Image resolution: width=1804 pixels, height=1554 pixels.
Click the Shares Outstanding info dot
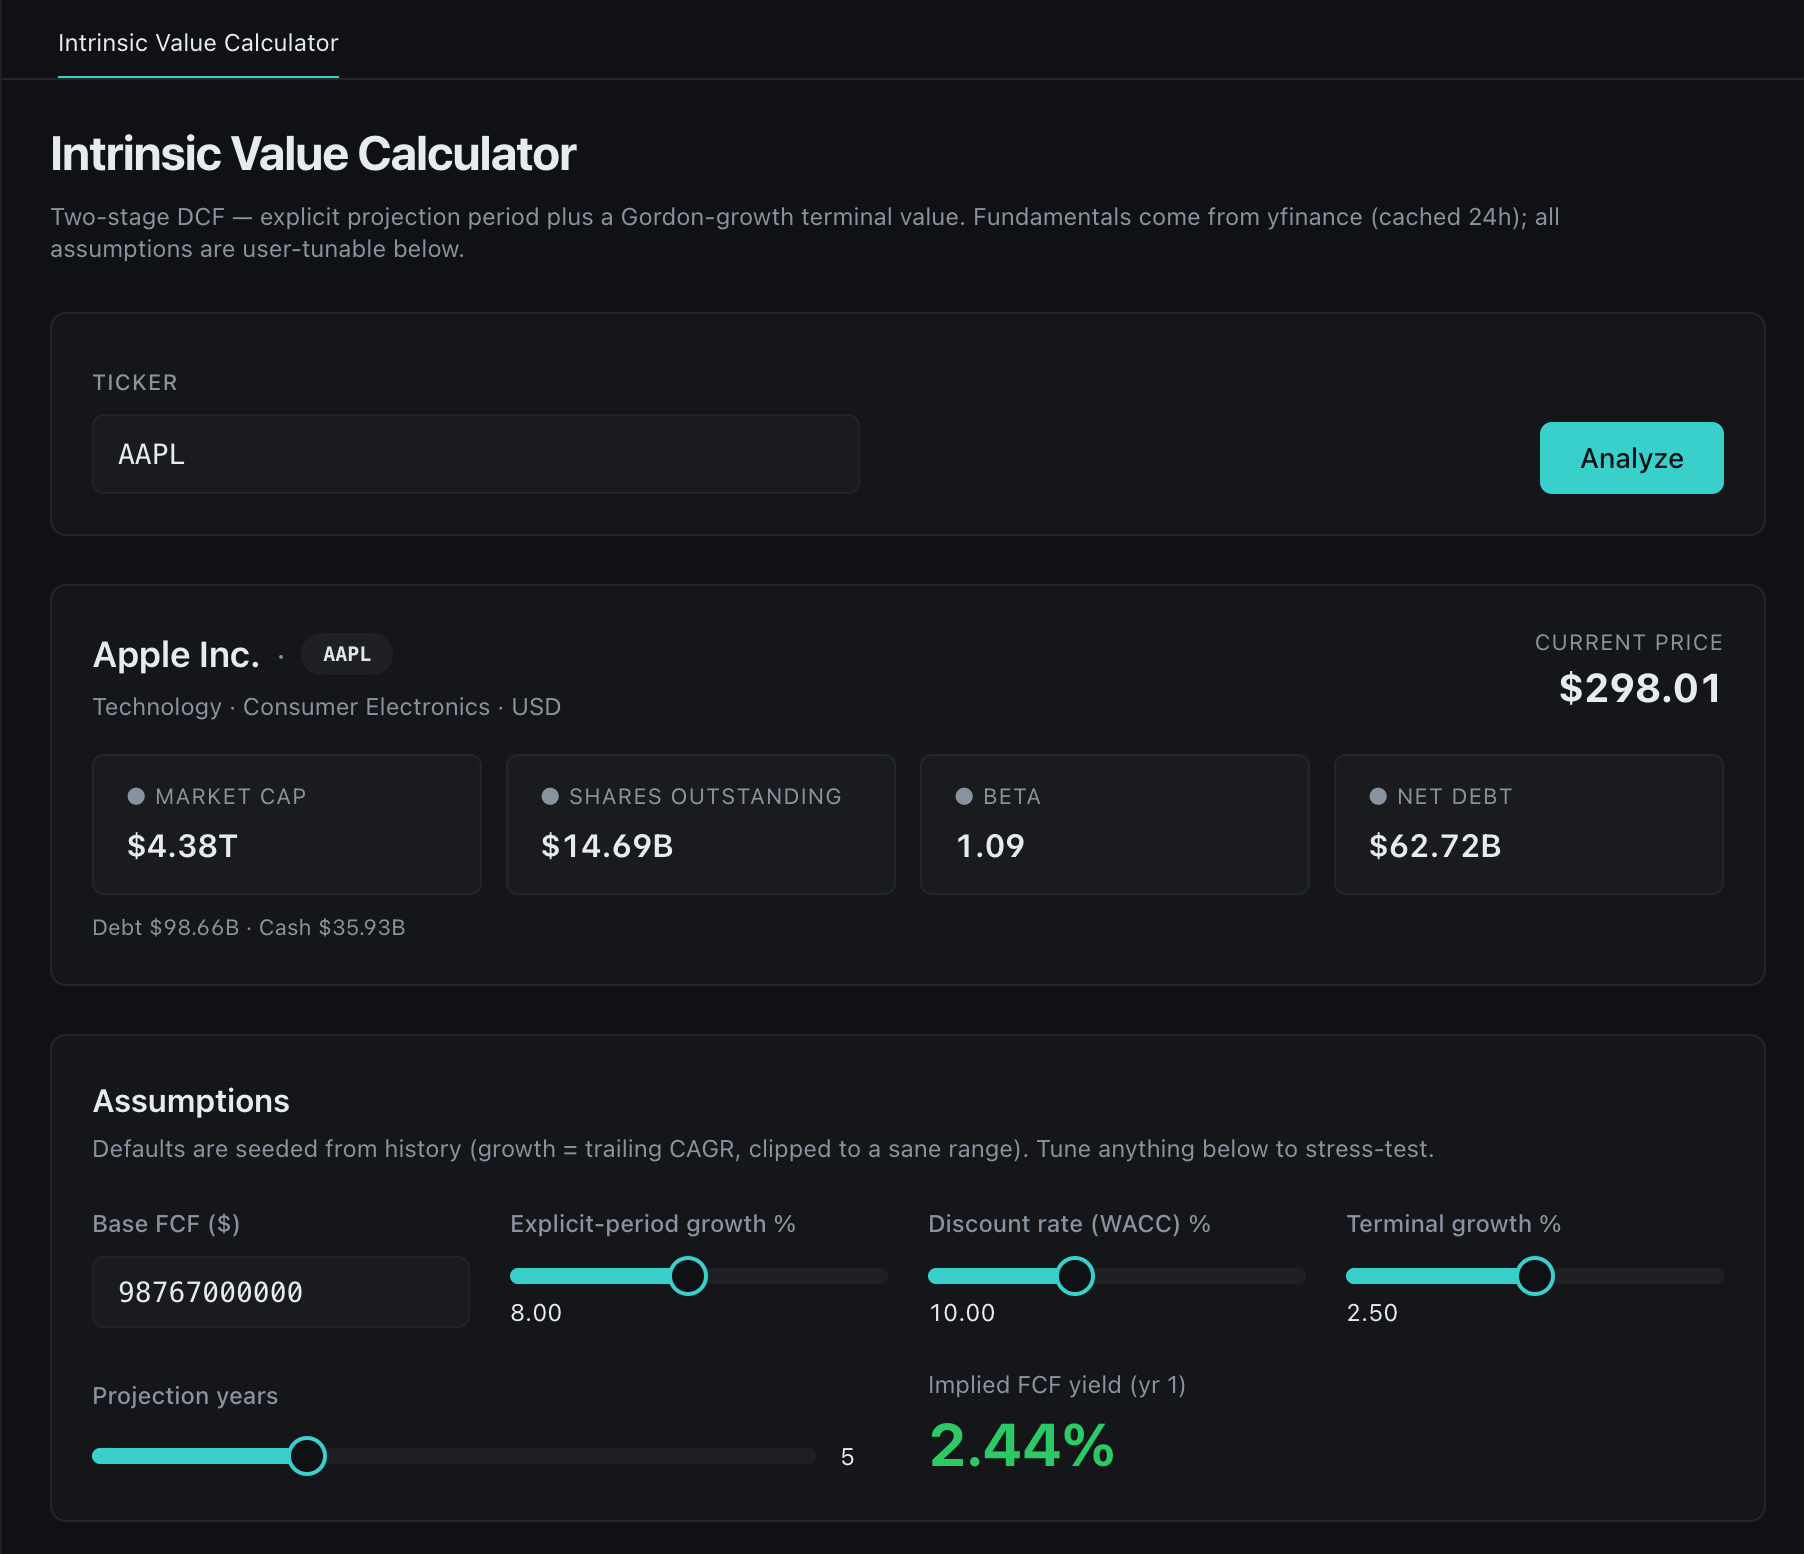550,796
